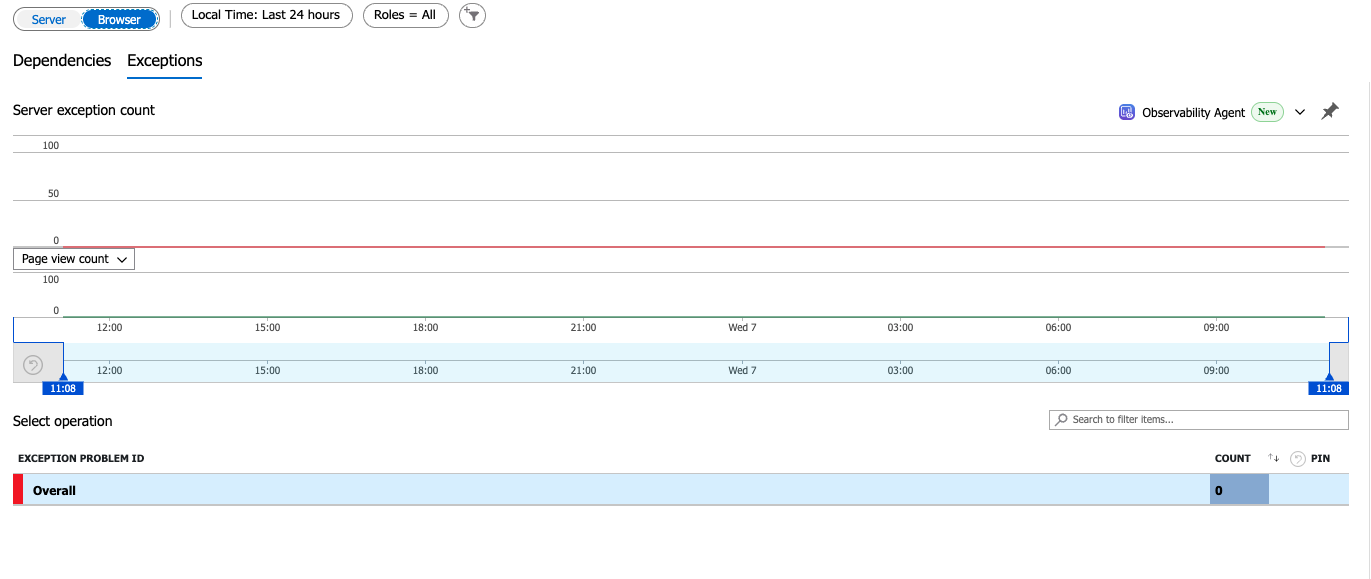Click the Observability Agent icon

click(1127, 112)
